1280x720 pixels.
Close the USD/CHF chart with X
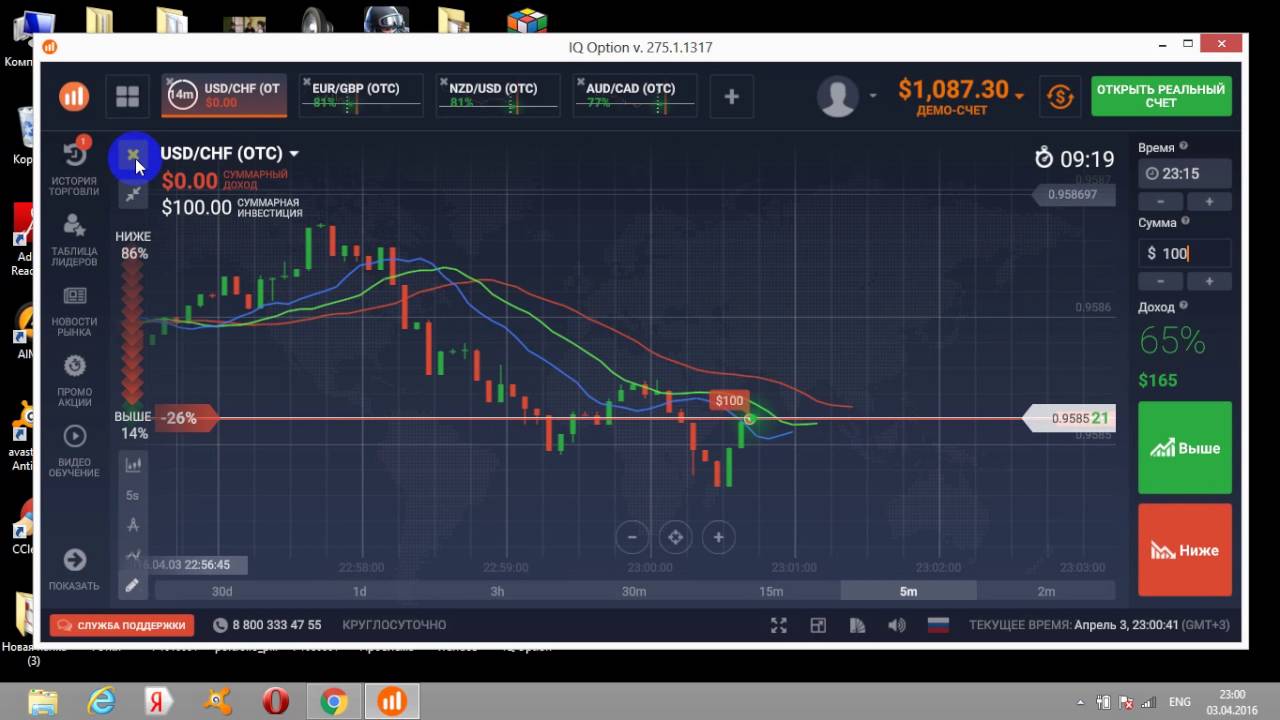point(133,154)
